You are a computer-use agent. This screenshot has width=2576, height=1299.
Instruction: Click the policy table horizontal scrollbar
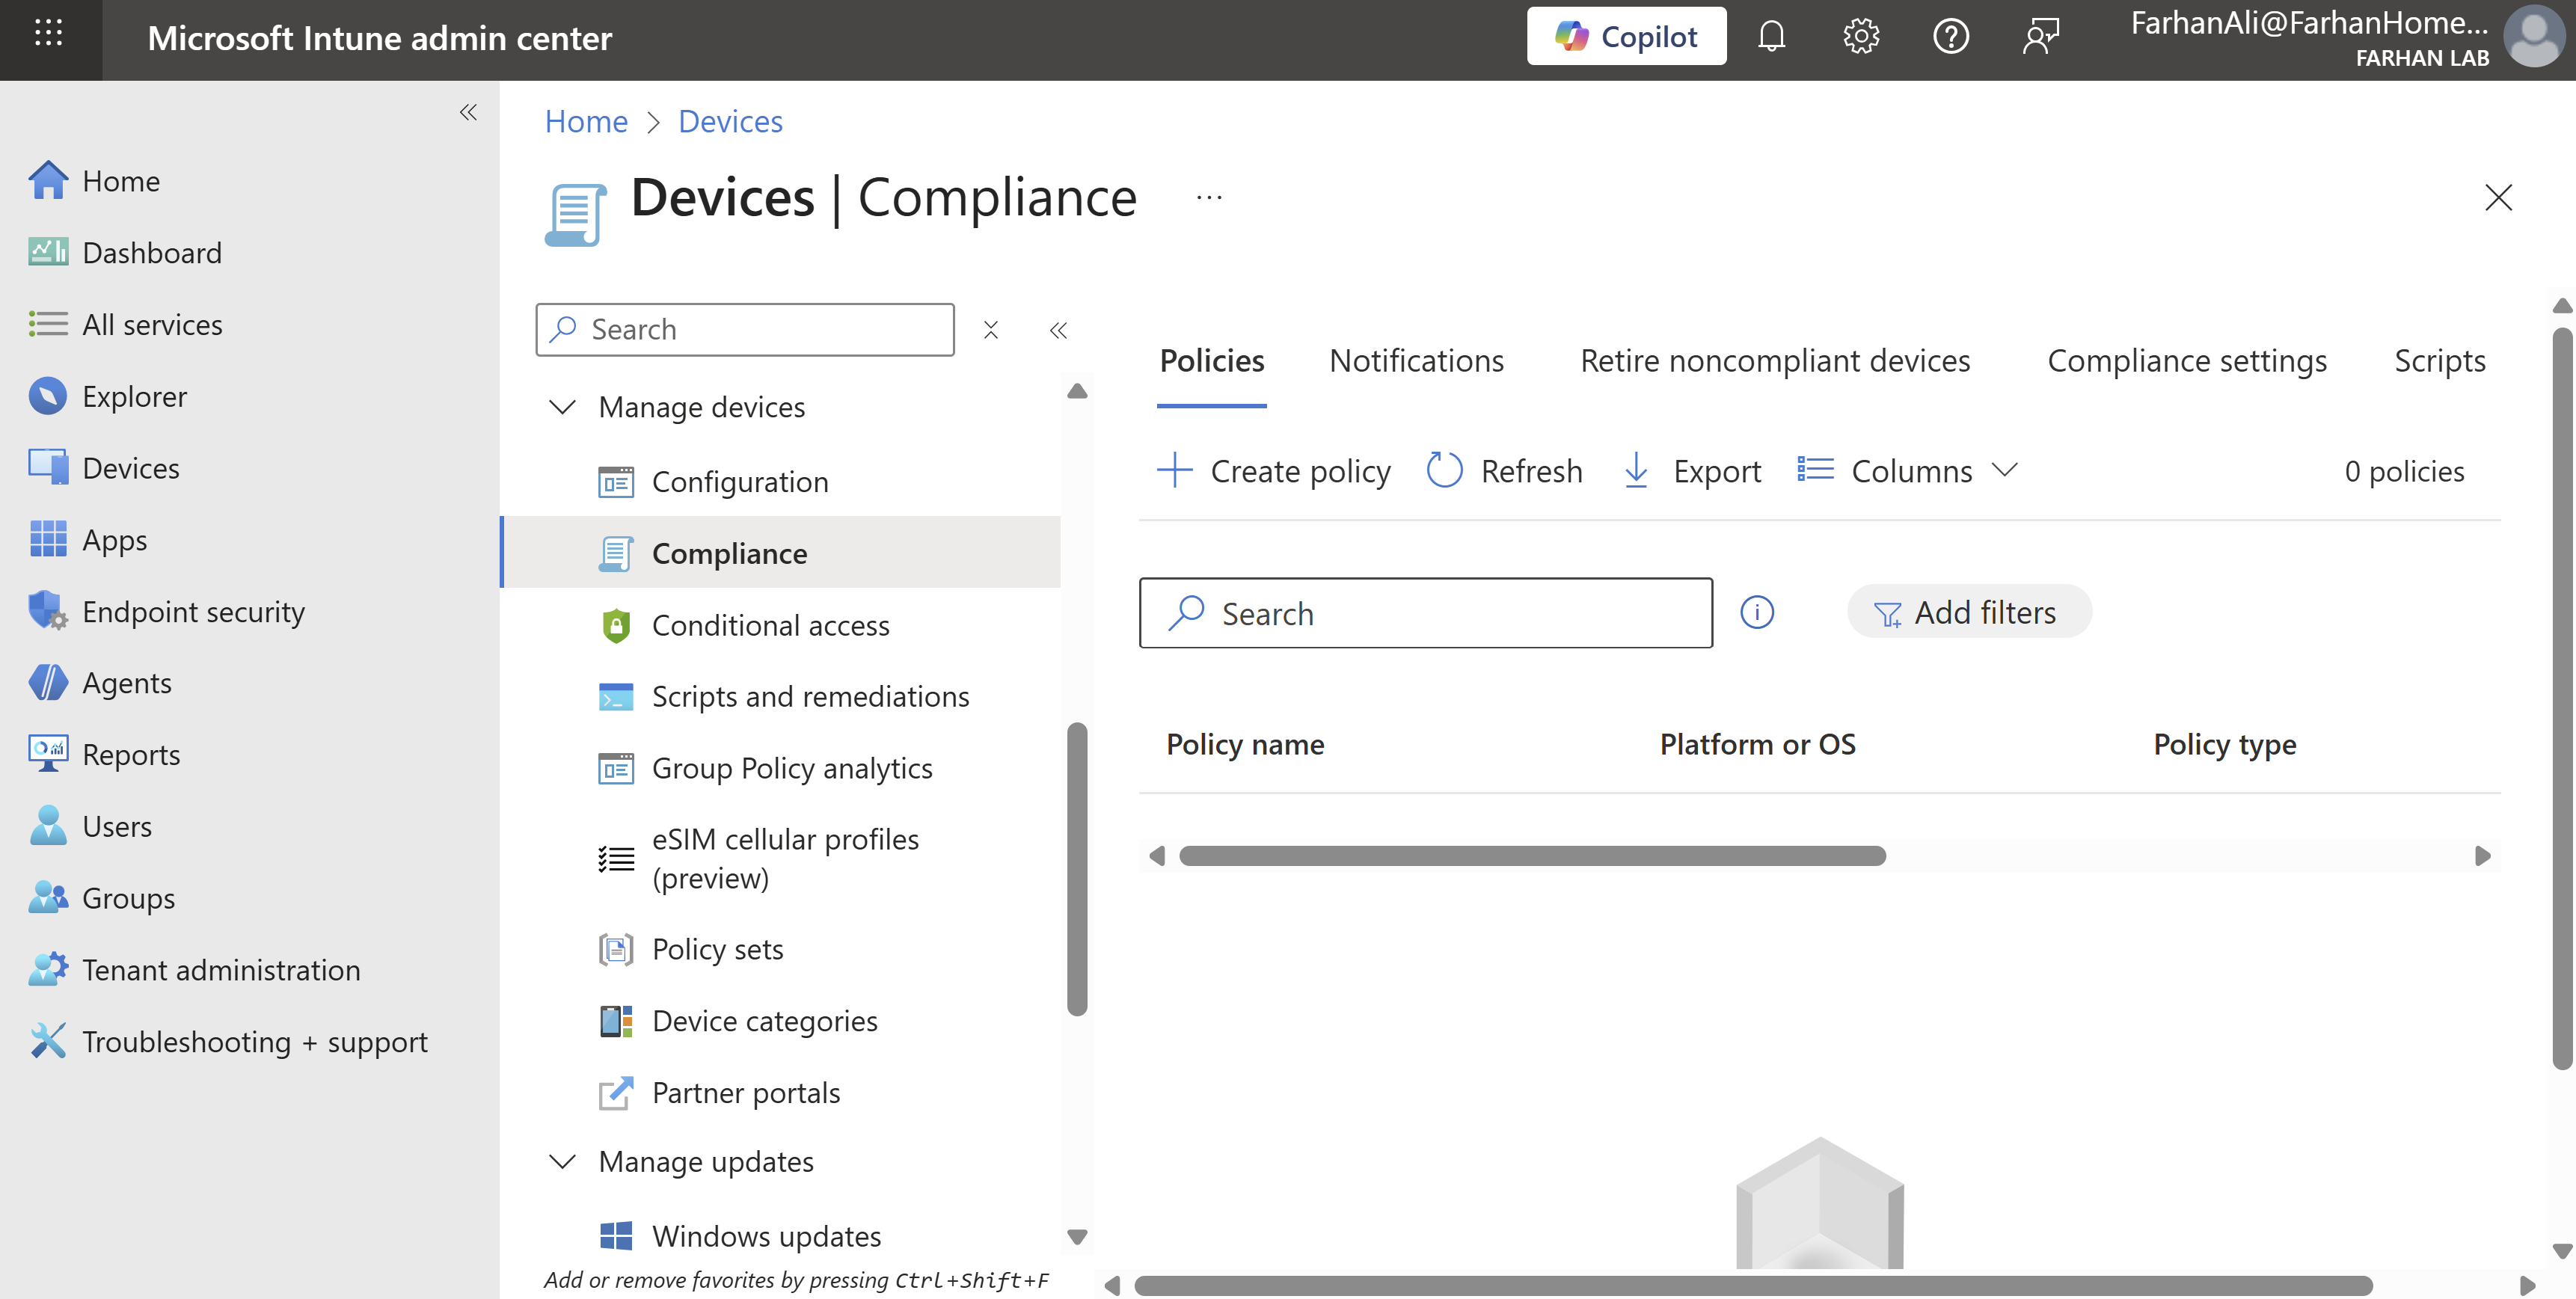click(1532, 856)
